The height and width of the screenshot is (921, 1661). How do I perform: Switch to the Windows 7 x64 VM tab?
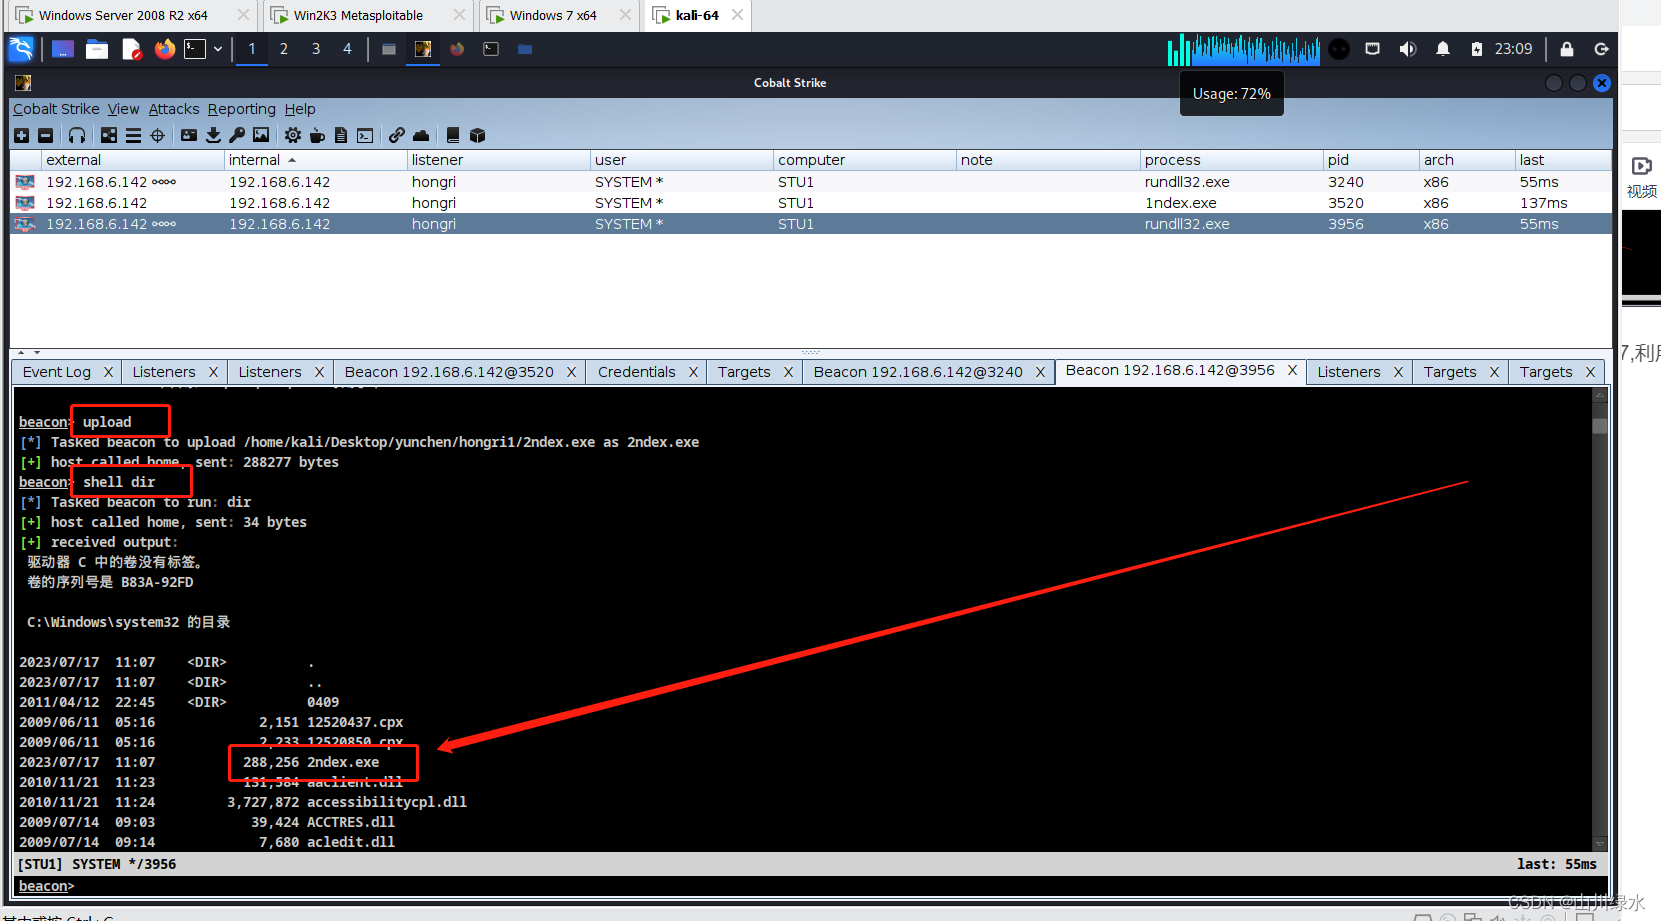pyautogui.click(x=553, y=15)
